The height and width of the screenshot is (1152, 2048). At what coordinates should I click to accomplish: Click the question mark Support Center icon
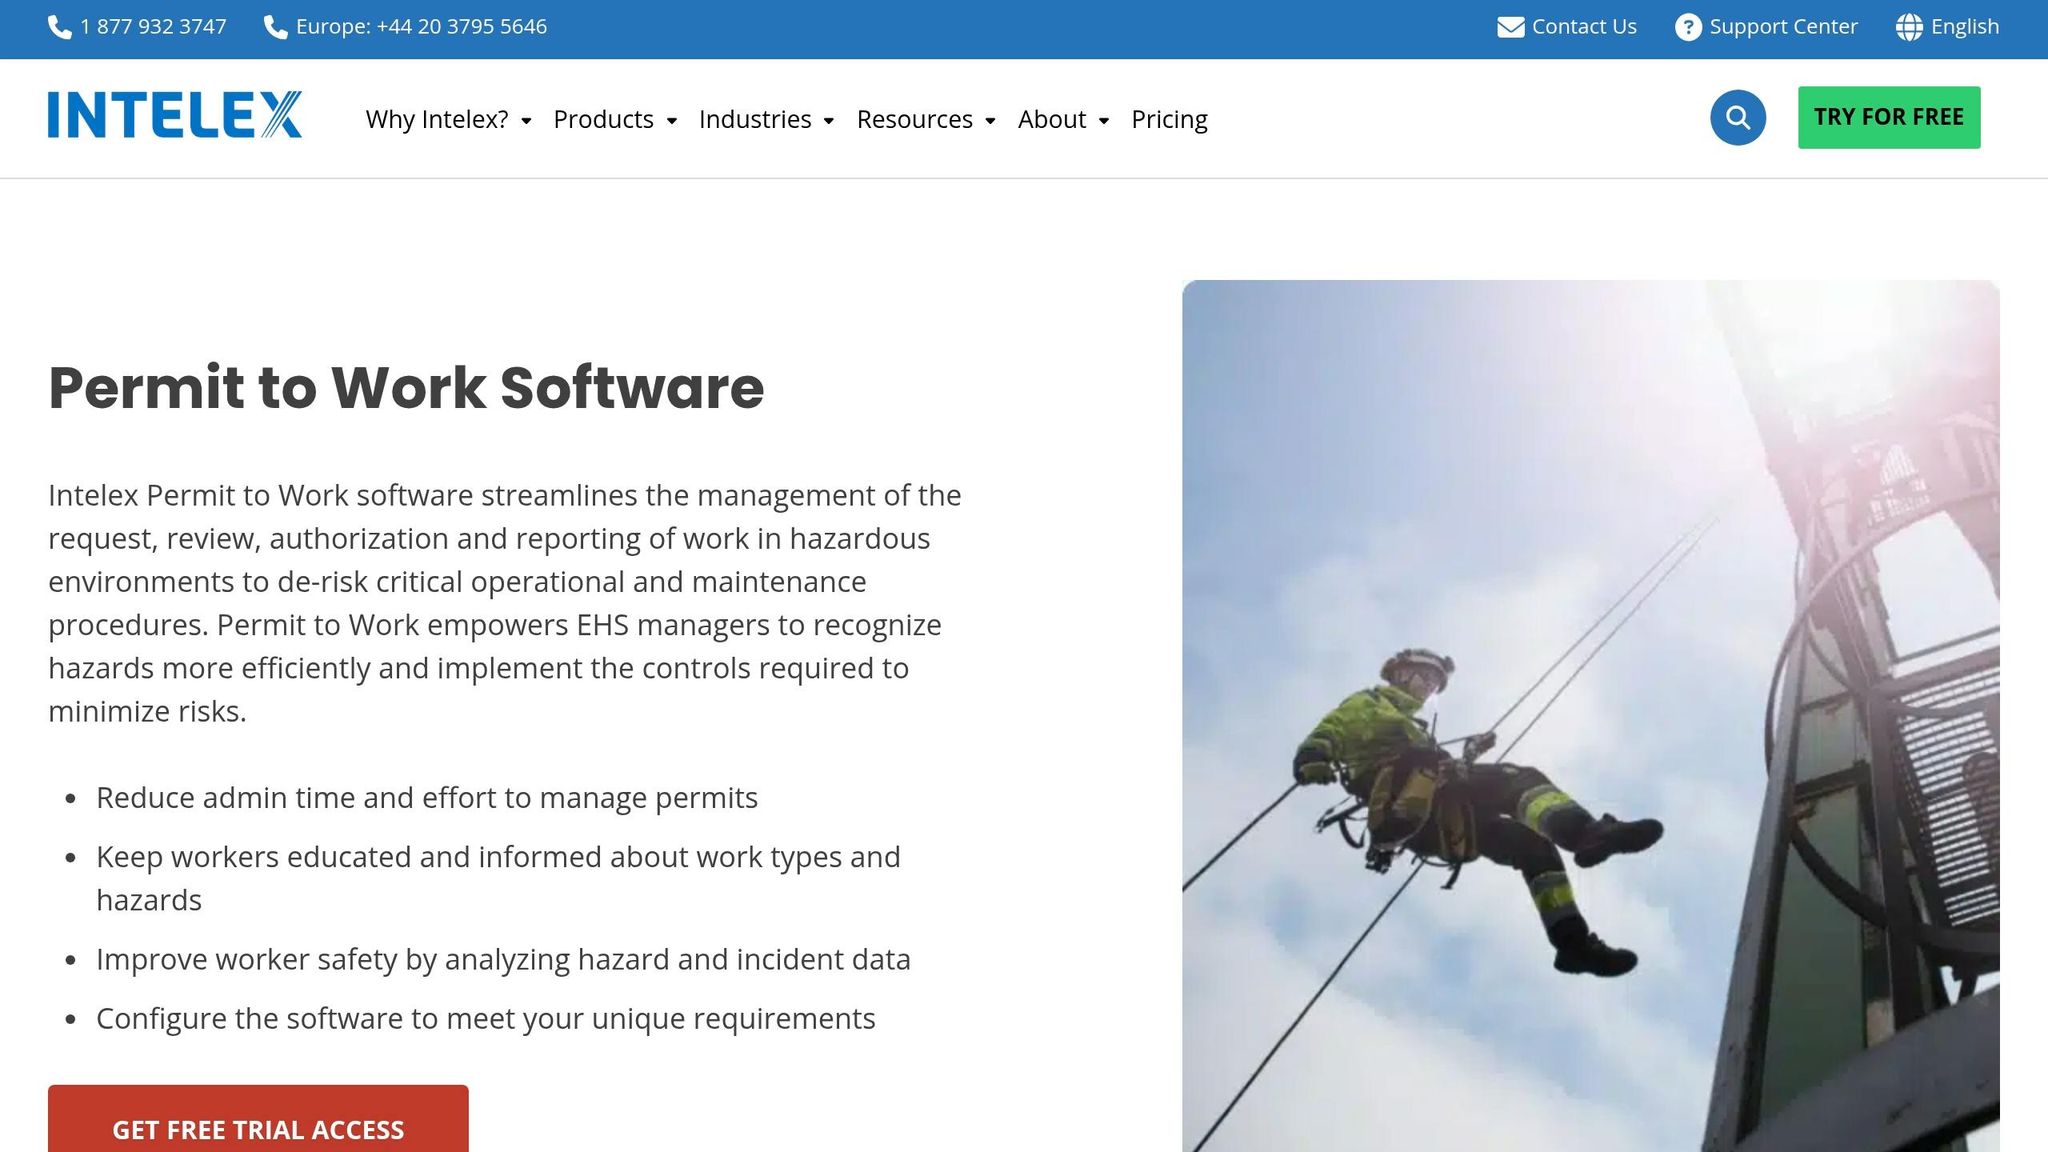pos(1688,27)
